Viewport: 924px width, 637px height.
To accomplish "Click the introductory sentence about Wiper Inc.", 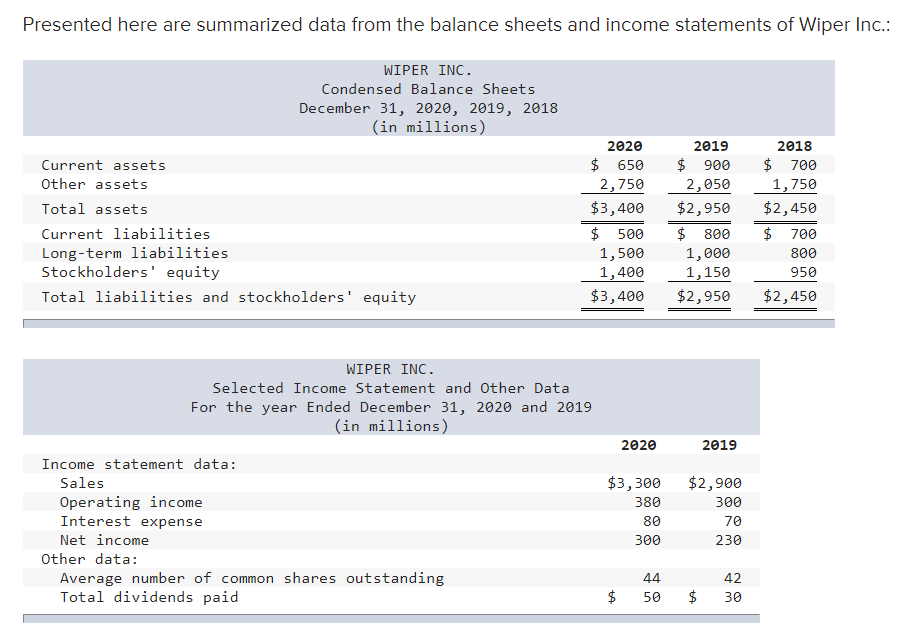I will click(x=457, y=25).
